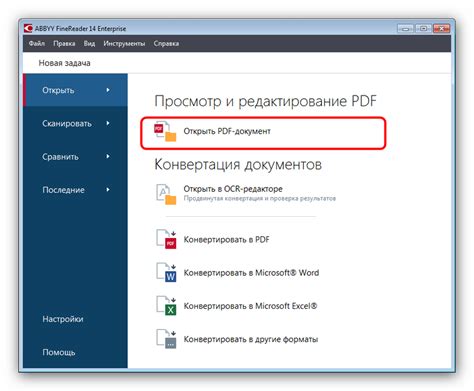Click the Новая задача heading
The image size is (474, 391).
click(64, 63)
